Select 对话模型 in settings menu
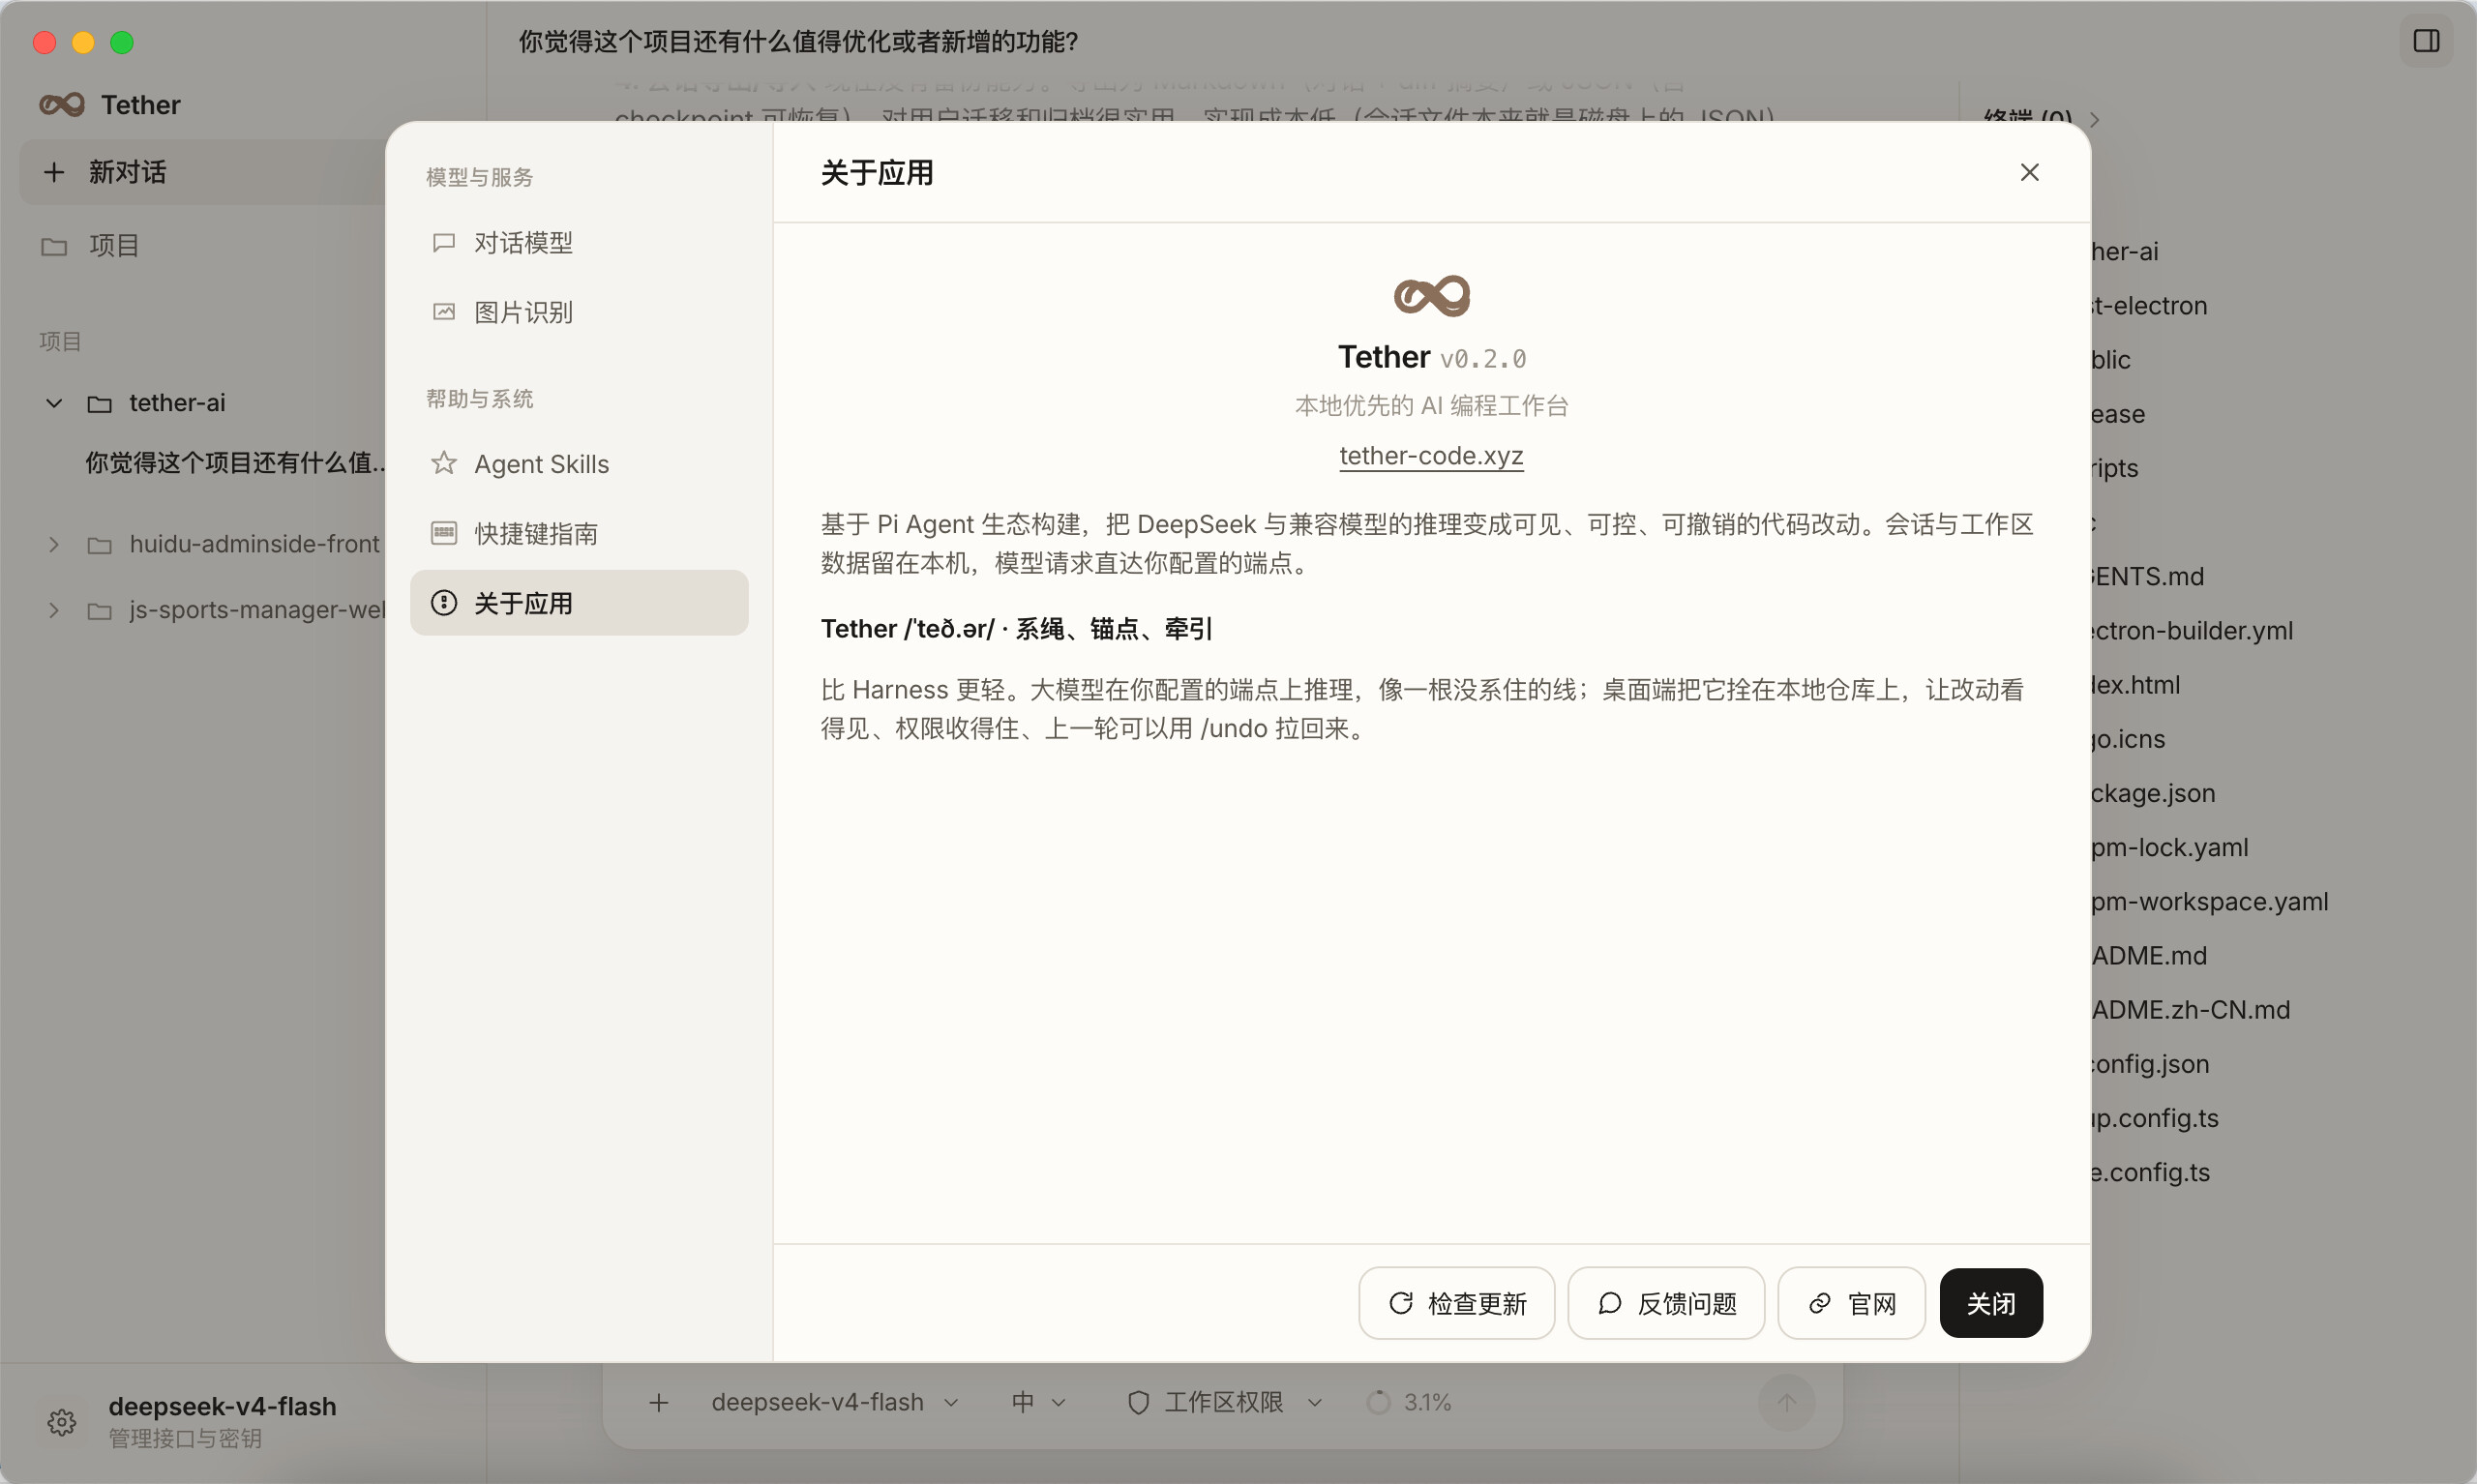Viewport: 2477px width, 1484px height. [x=579, y=243]
